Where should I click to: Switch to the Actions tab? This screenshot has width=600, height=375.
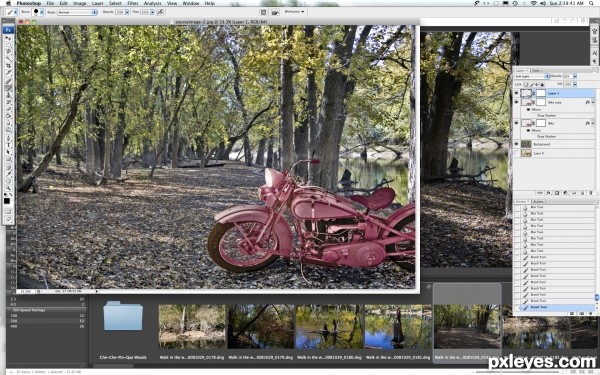click(x=539, y=202)
